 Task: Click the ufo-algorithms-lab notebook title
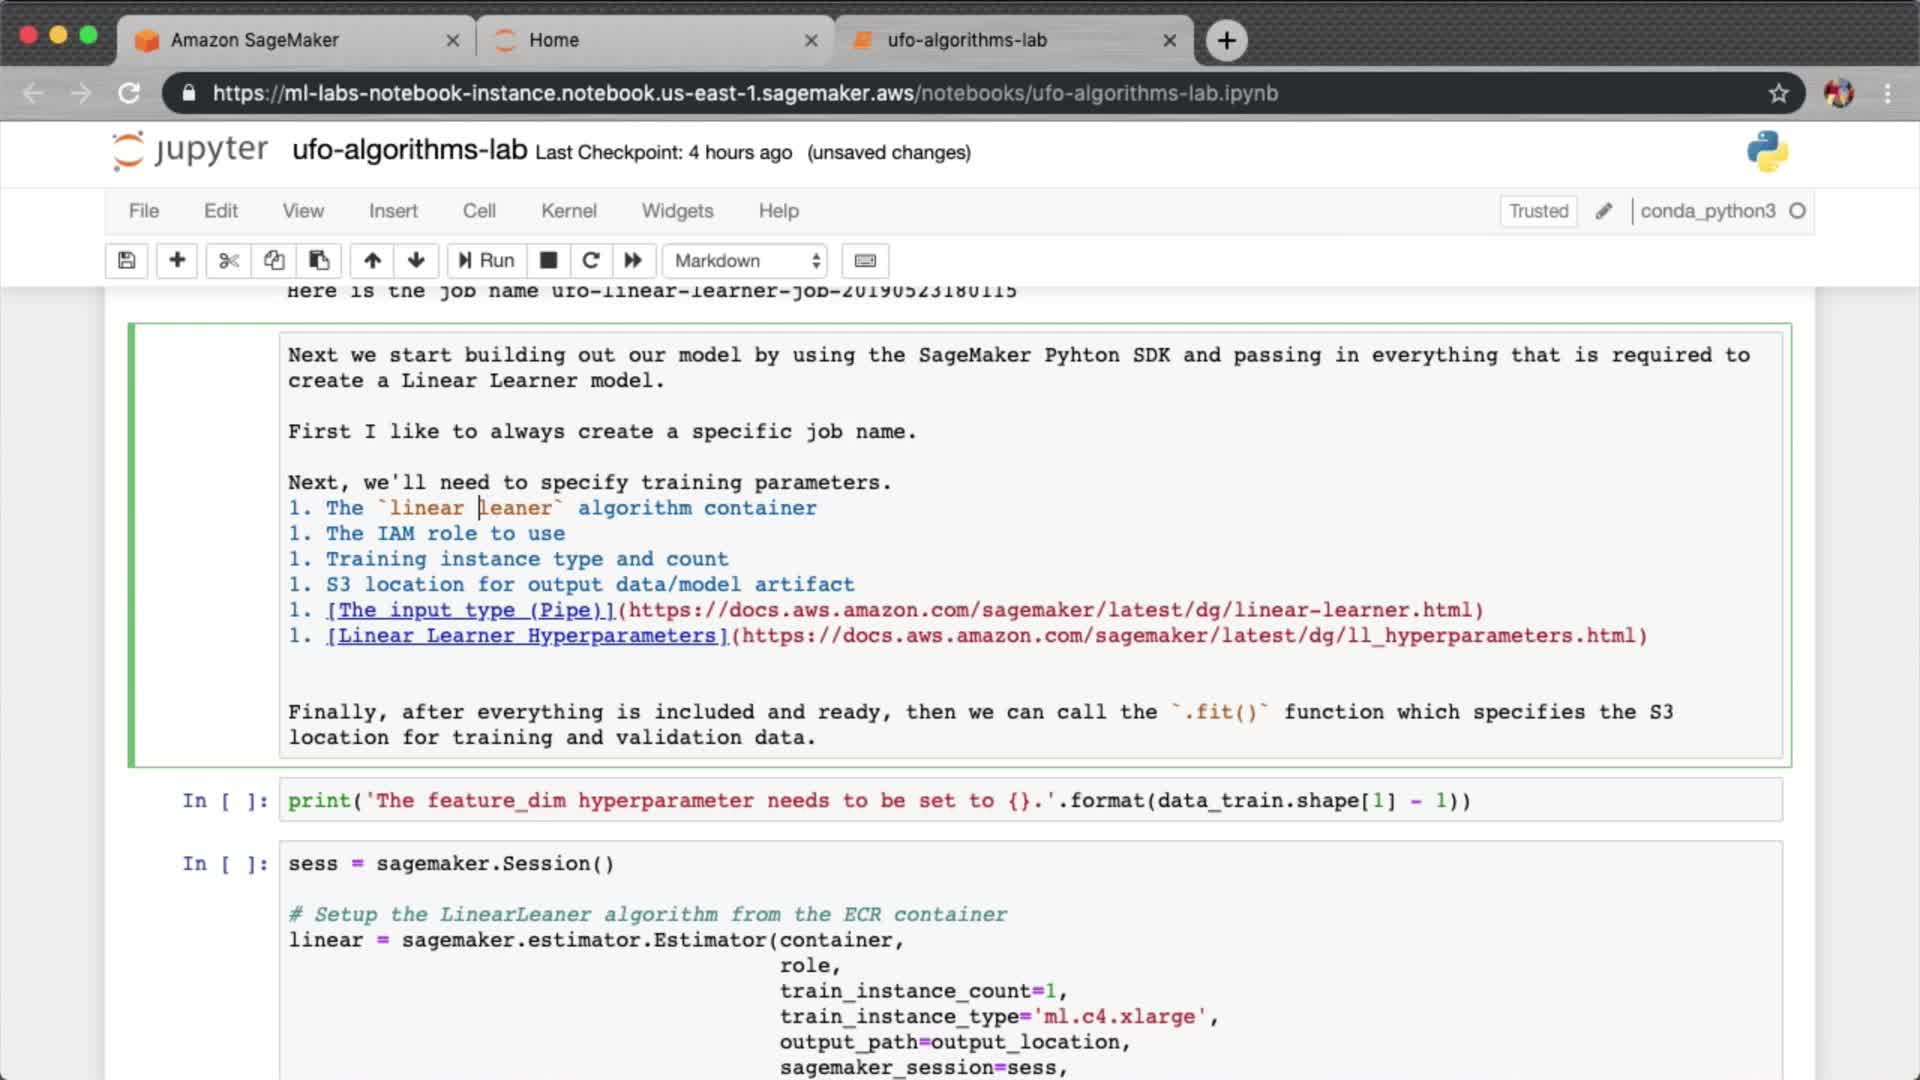(409, 150)
